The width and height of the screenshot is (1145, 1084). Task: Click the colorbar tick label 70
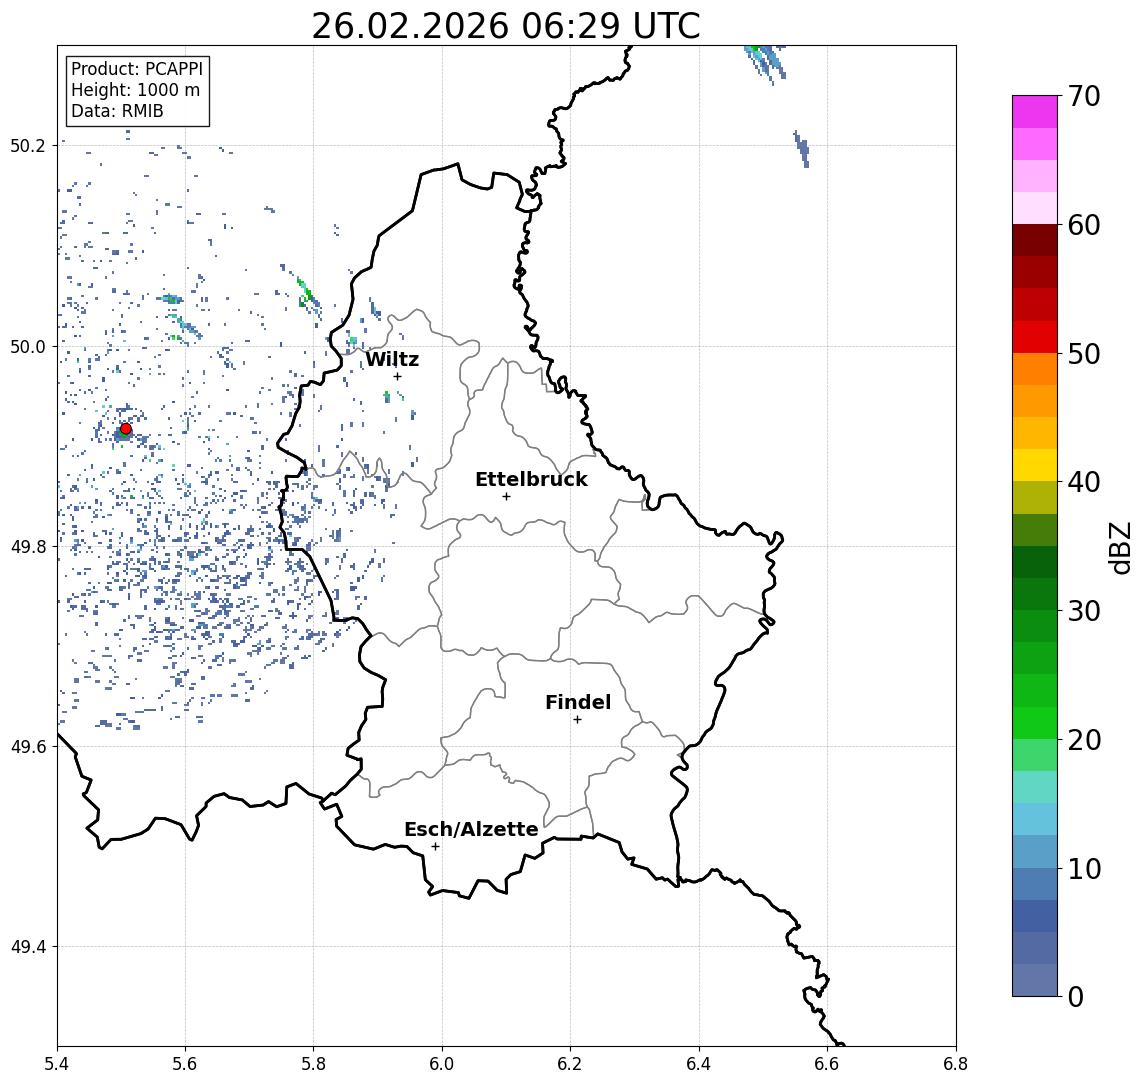point(1084,96)
